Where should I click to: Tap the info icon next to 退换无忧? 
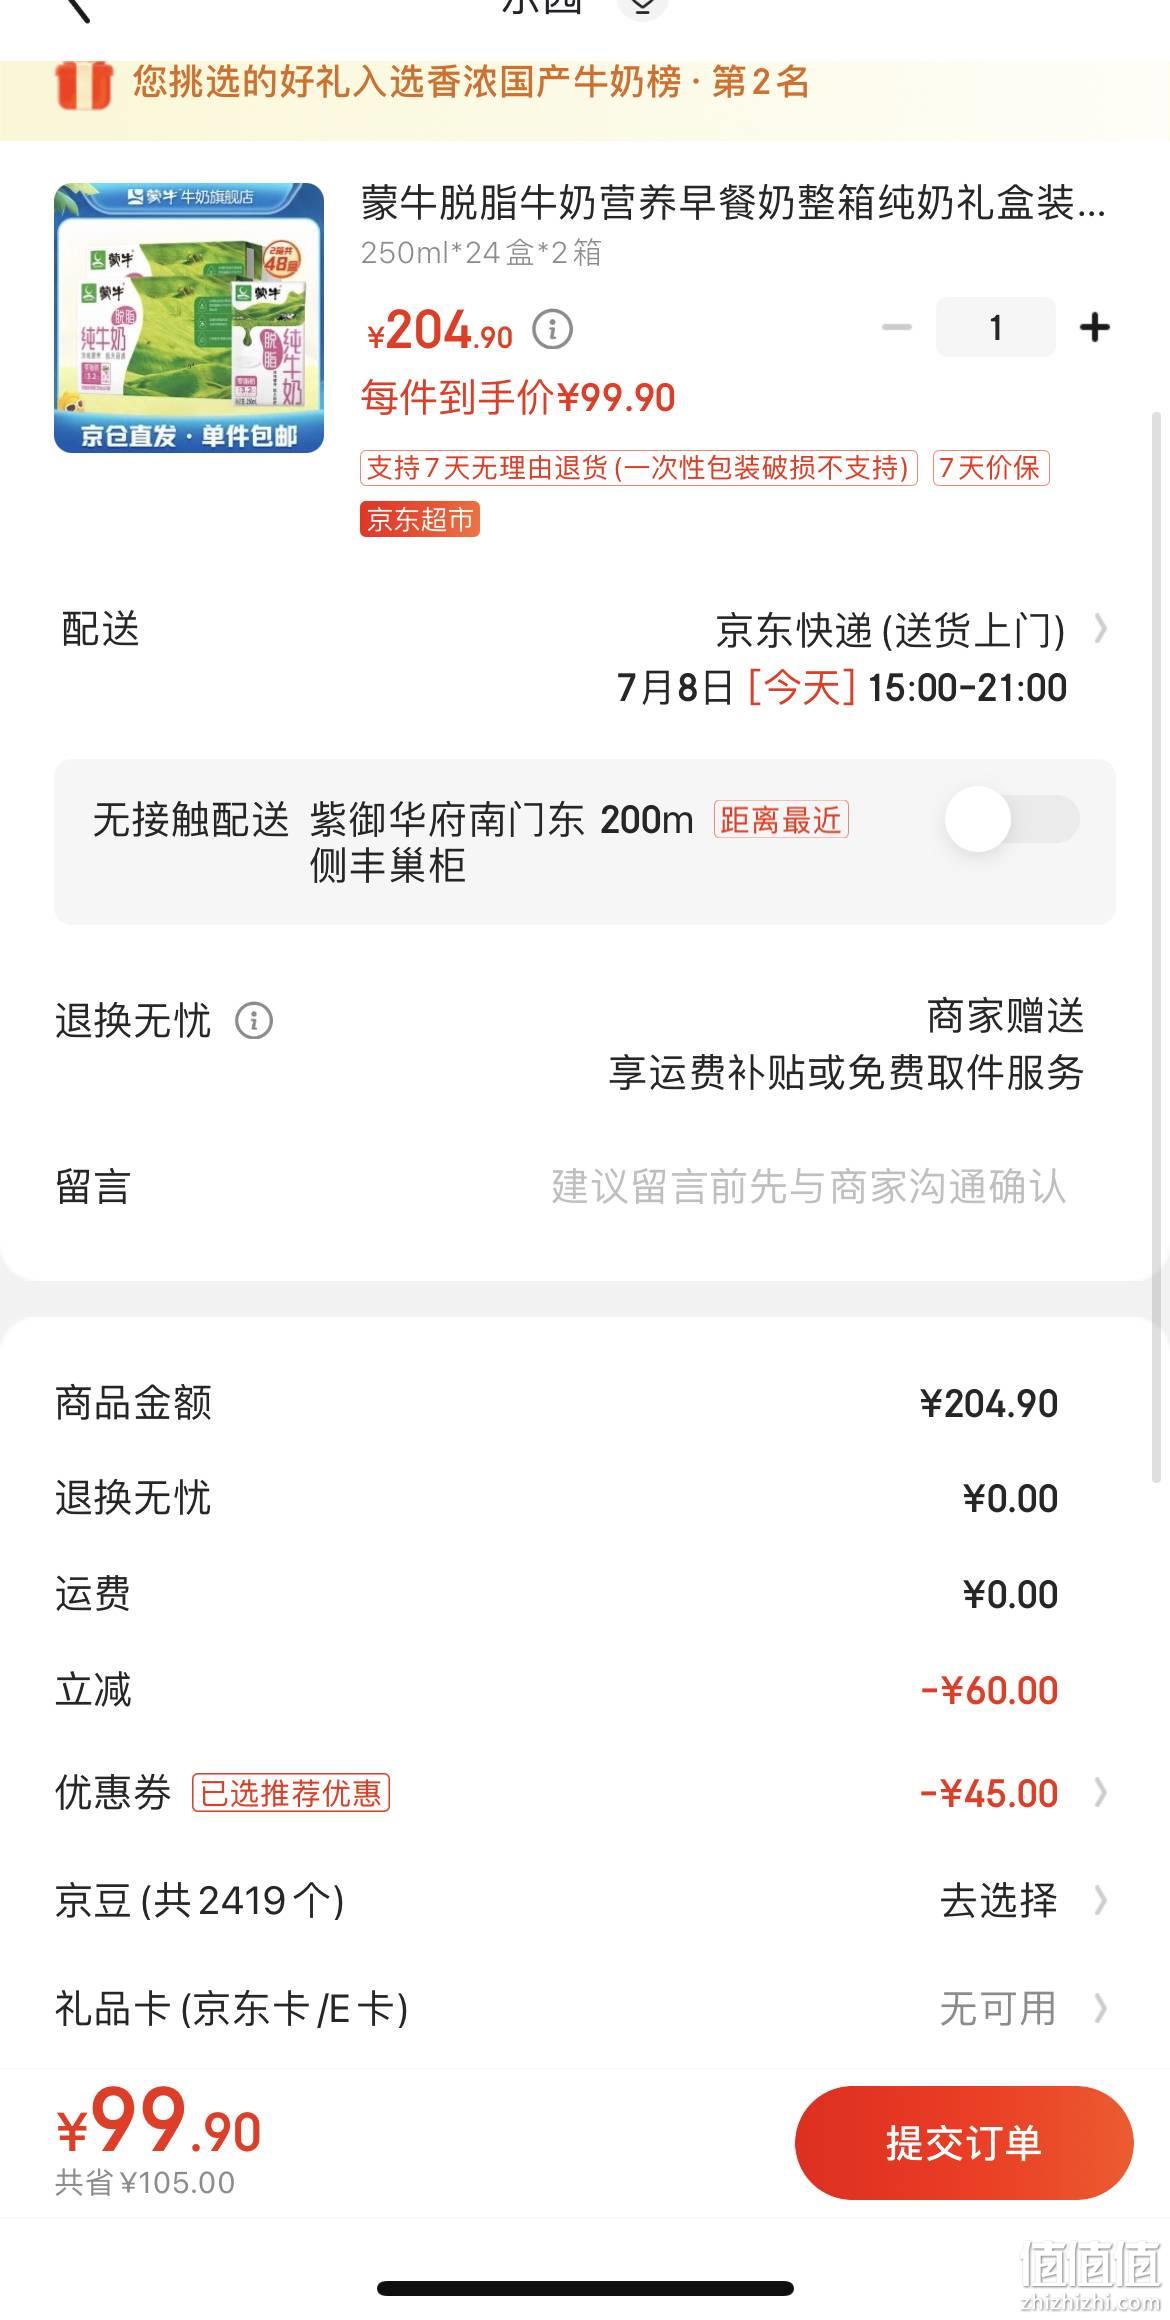point(254,1021)
